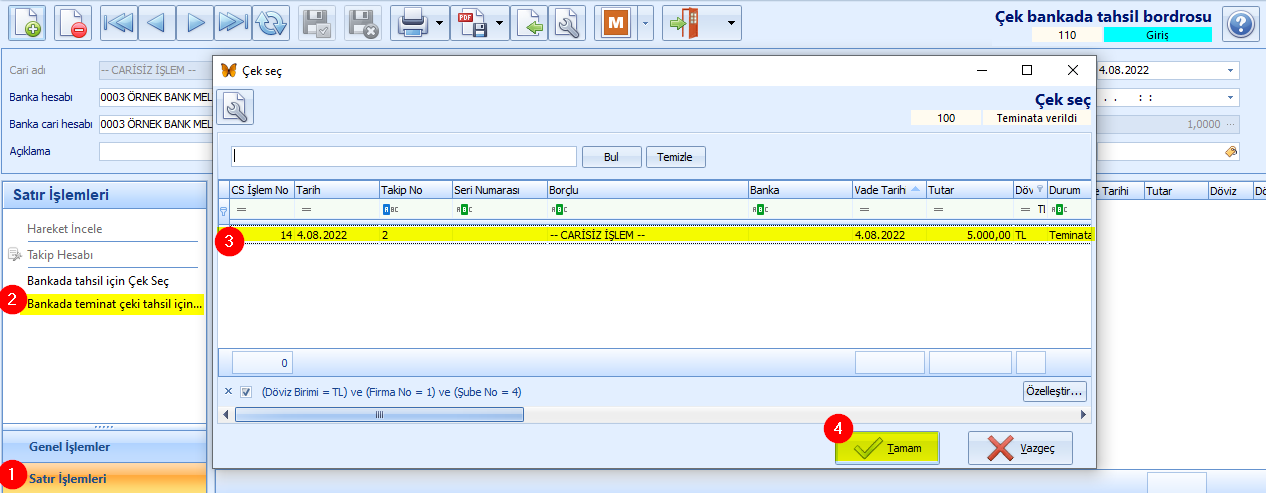Click the butterfly icon in the Çek seç title bar
The image size is (1266, 493).
[228, 71]
